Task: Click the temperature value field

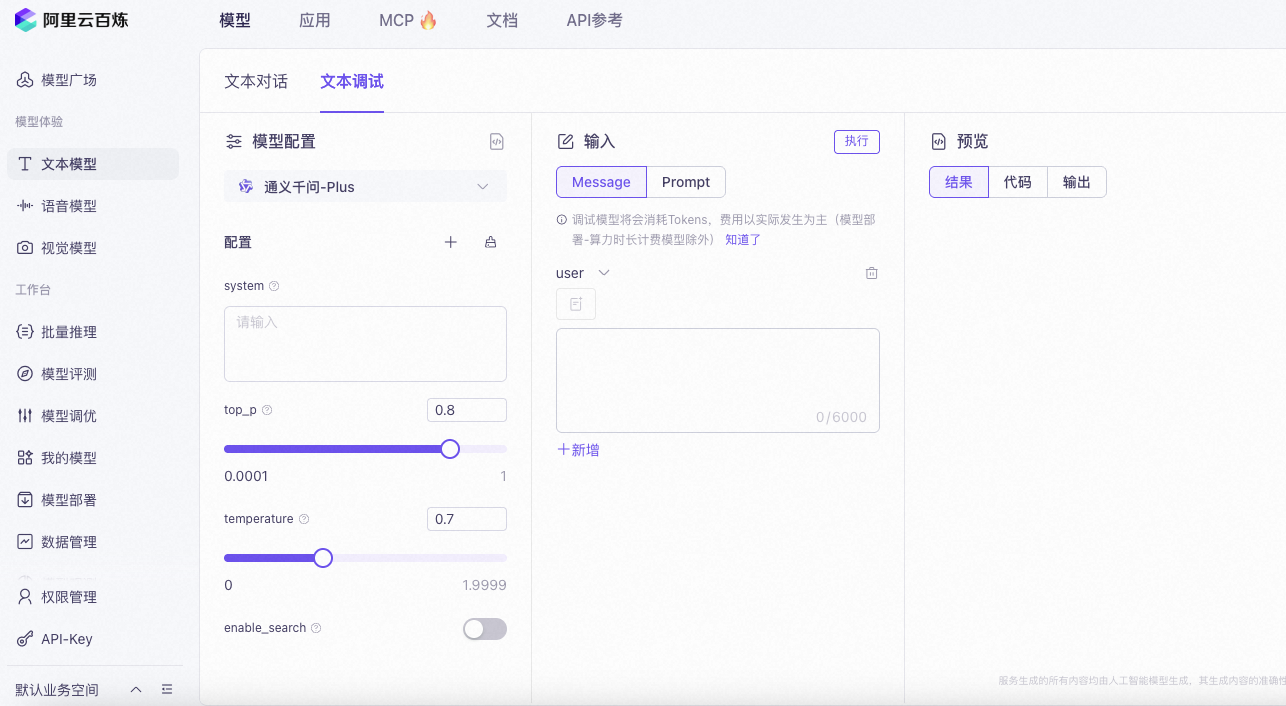Action: click(x=467, y=519)
